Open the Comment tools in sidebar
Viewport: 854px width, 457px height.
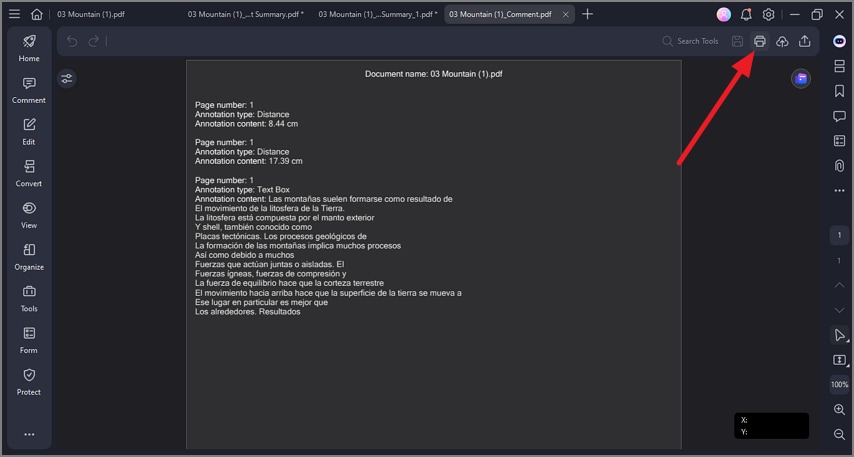[29, 90]
